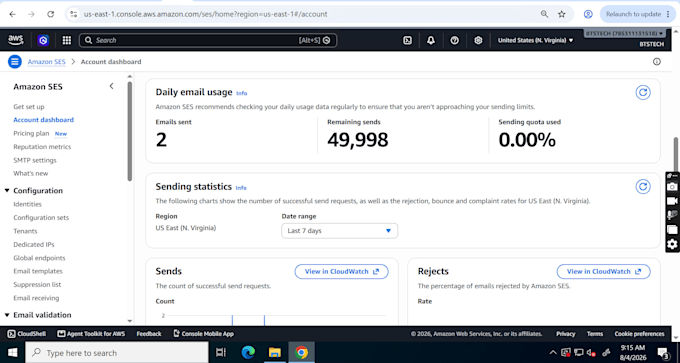The height and width of the screenshot is (363, 680).
Task: Open the Date range dropdown
Action: tap(340, 231)
